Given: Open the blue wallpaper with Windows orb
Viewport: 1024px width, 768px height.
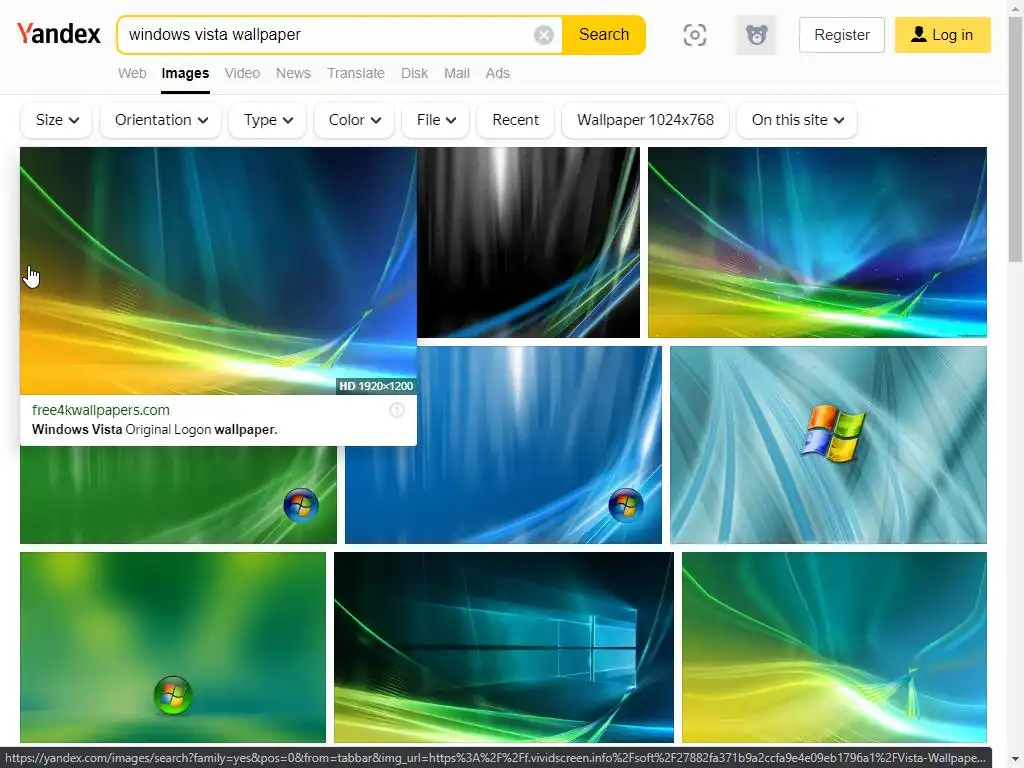Looking at the screenshot, I should tap(503, 445).
